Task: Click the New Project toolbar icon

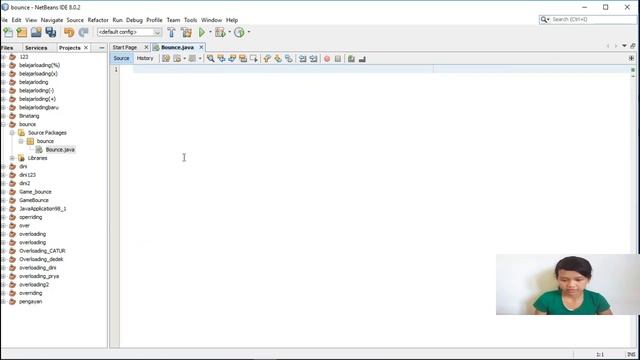Action: point(22,32)
